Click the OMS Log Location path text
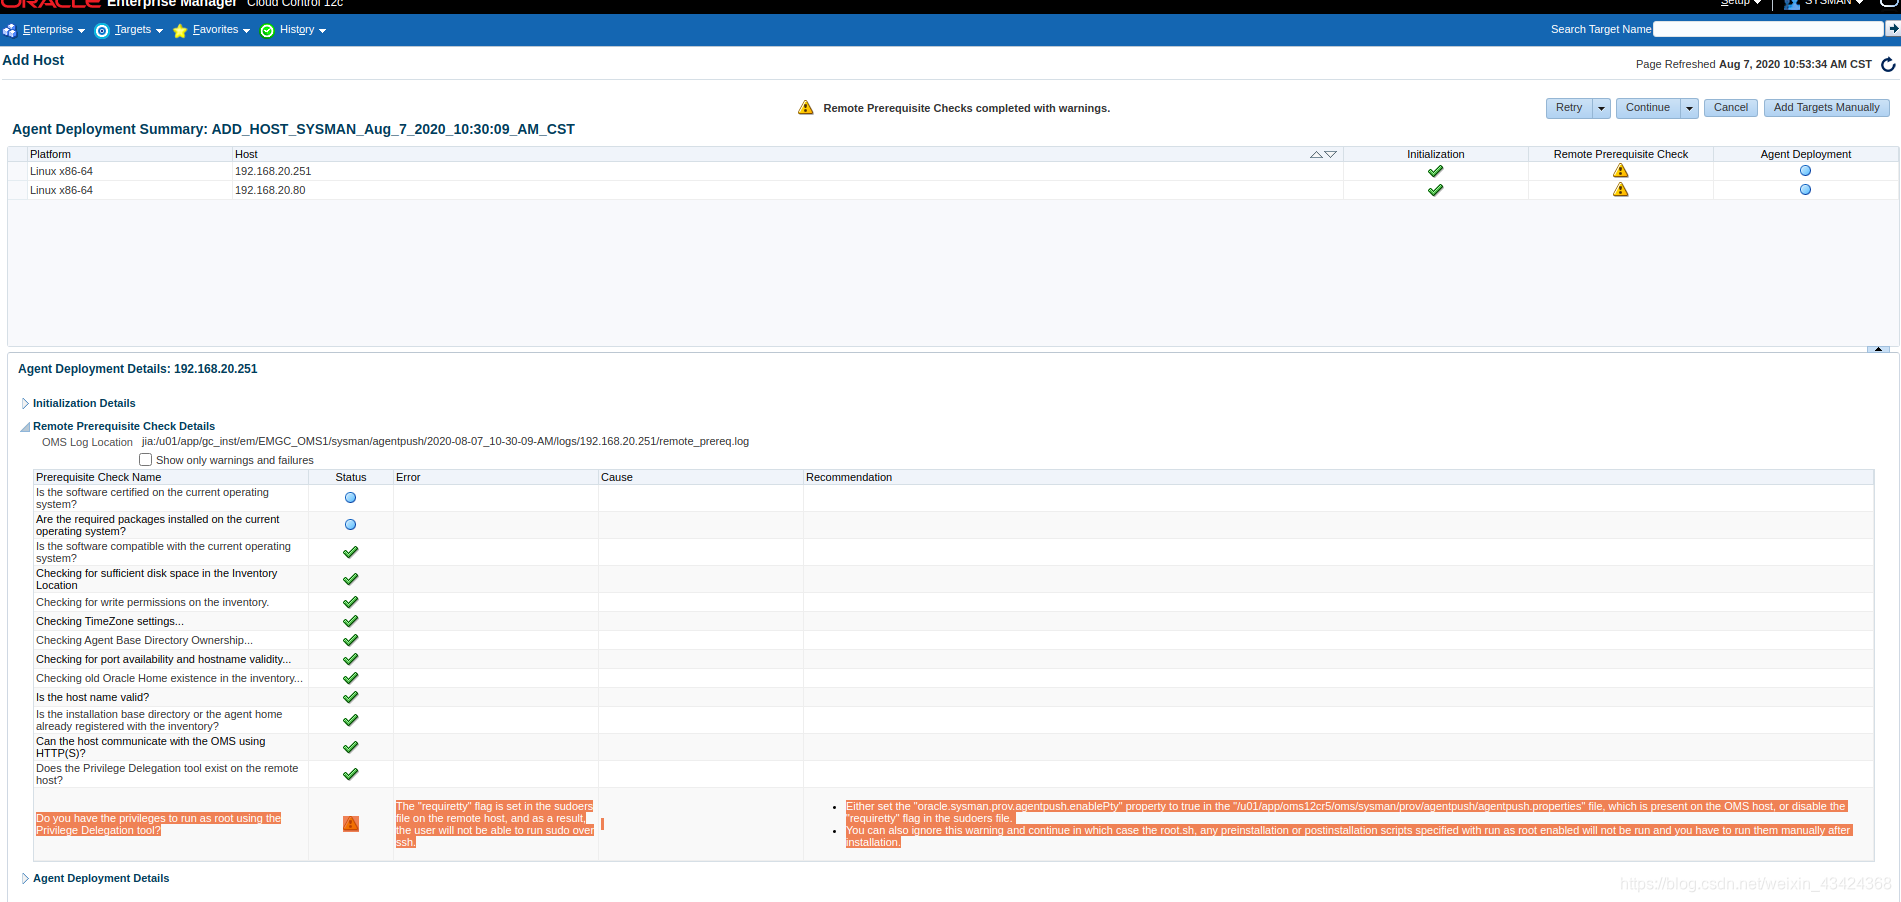Screen dimensions: 1901x902 [445, 441]
